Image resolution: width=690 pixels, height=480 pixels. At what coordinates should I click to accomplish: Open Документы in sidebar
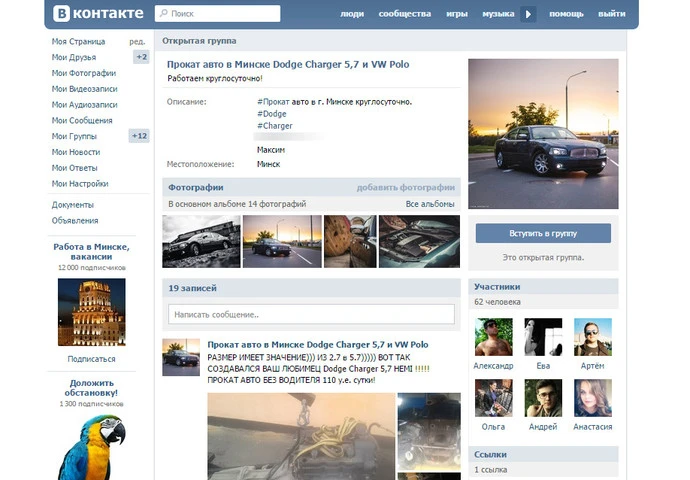[x=73, y=205]
